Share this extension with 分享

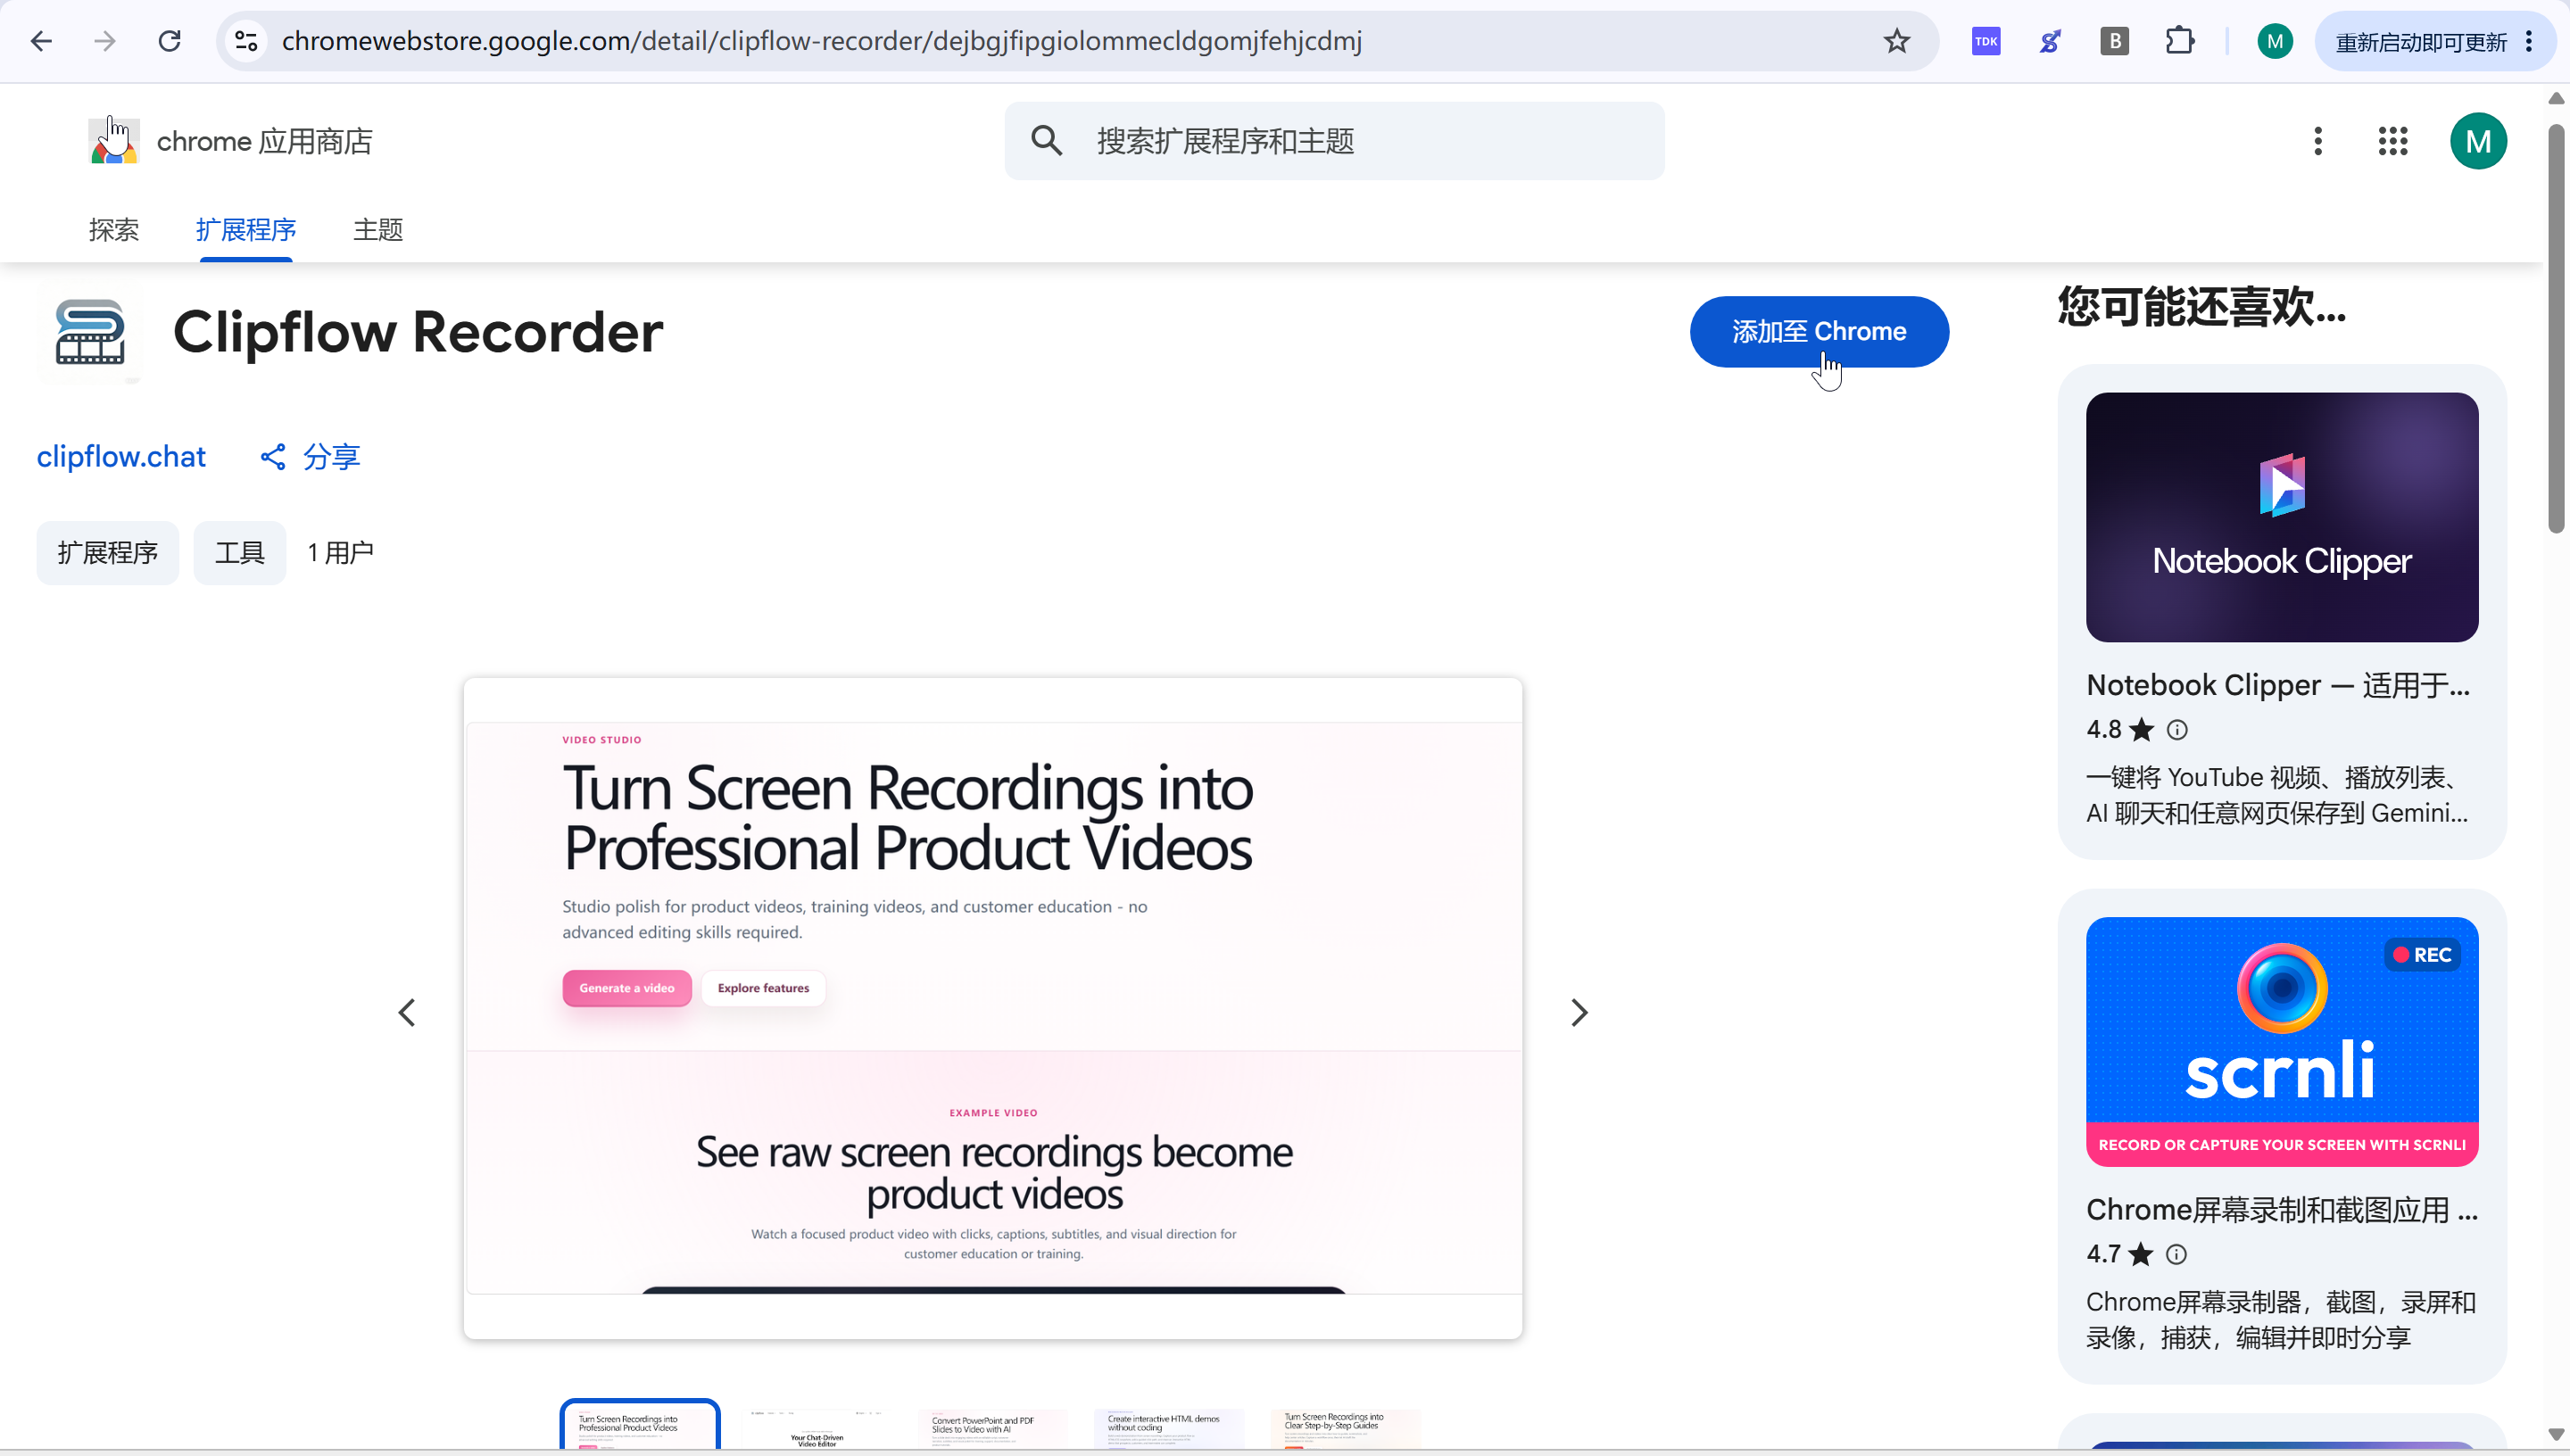pyautogui.click(x=310, y=457)
